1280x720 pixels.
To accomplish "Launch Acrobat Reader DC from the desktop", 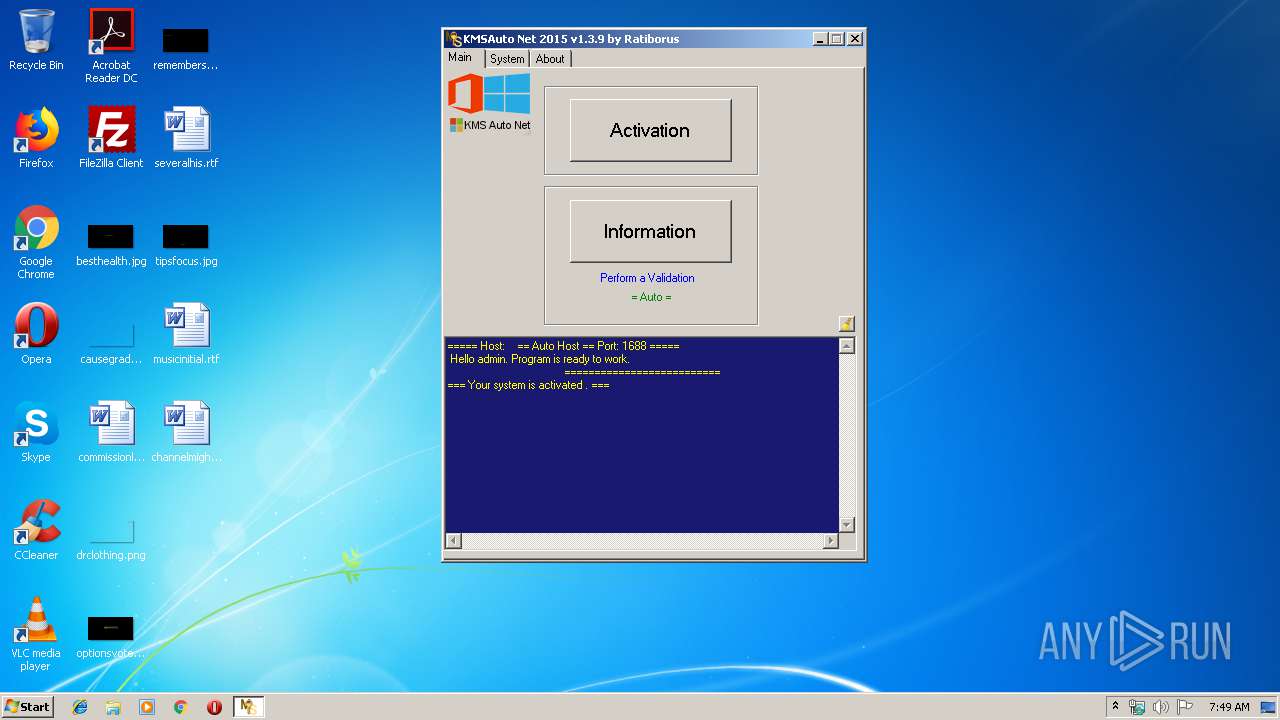I will point(111,46).
